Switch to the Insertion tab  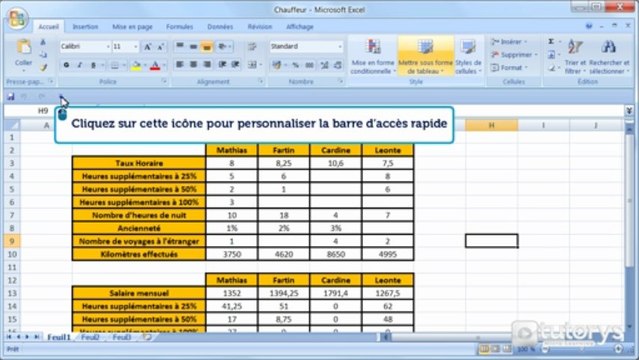pos(85,27)
